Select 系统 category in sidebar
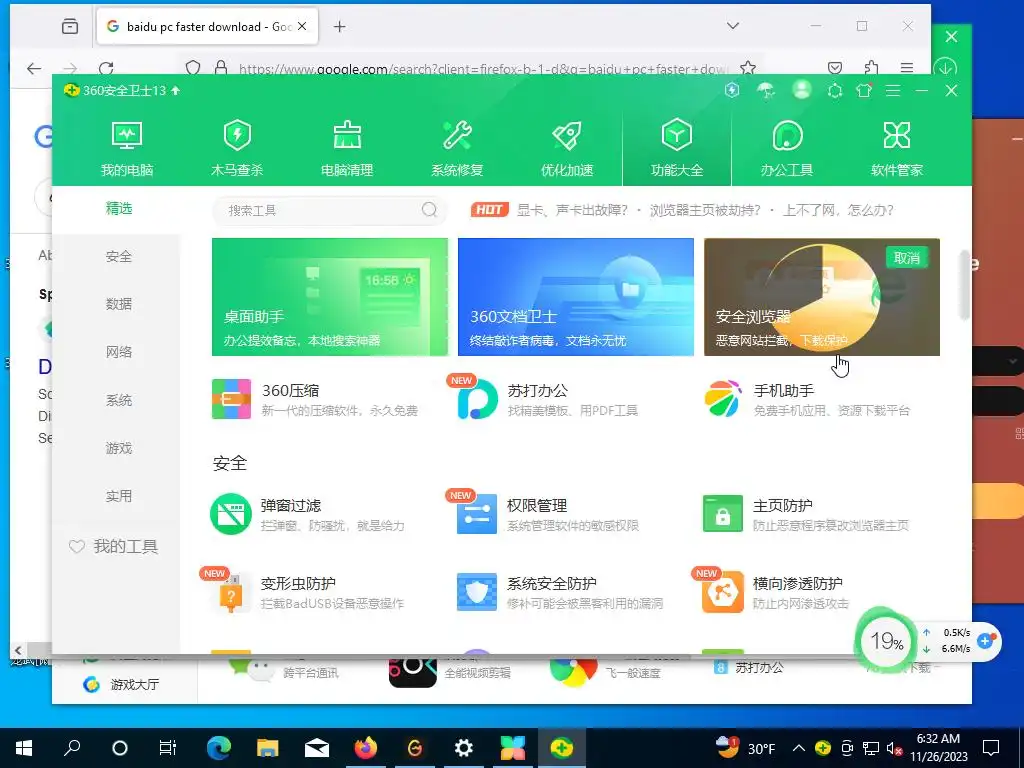The height and width of the screenshot is (768, 1024). pyautogui.click(x=119, y=400)
